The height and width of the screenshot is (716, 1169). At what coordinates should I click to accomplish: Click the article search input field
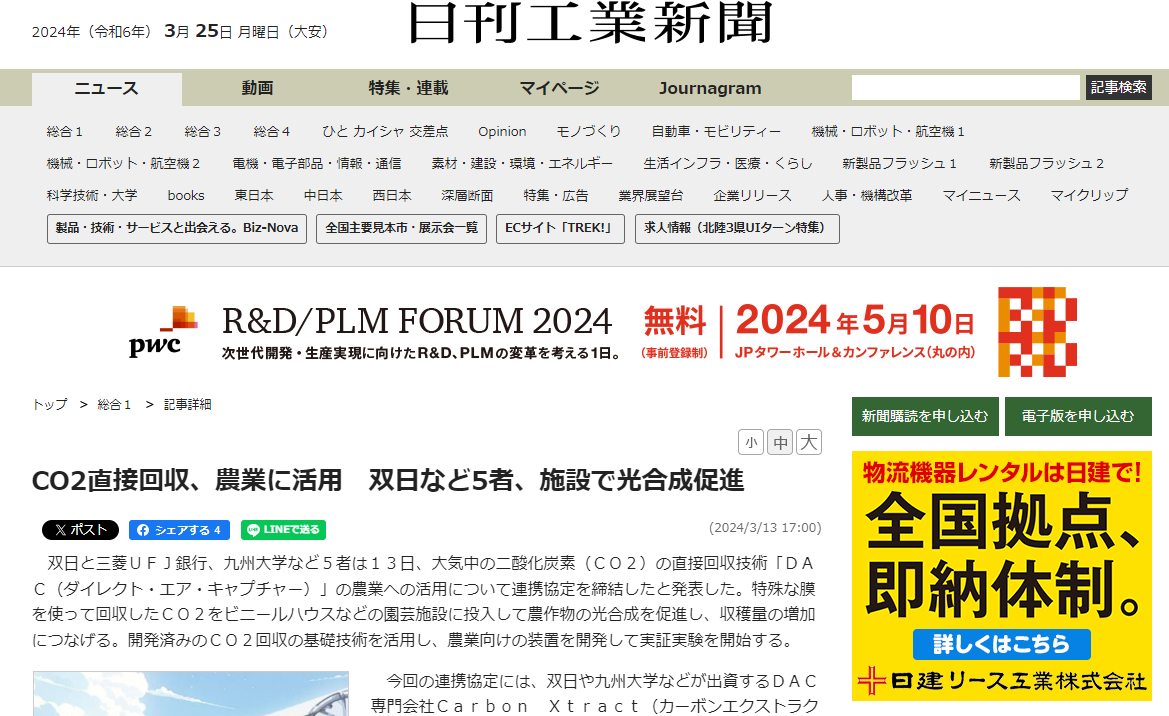pos(965,88)
